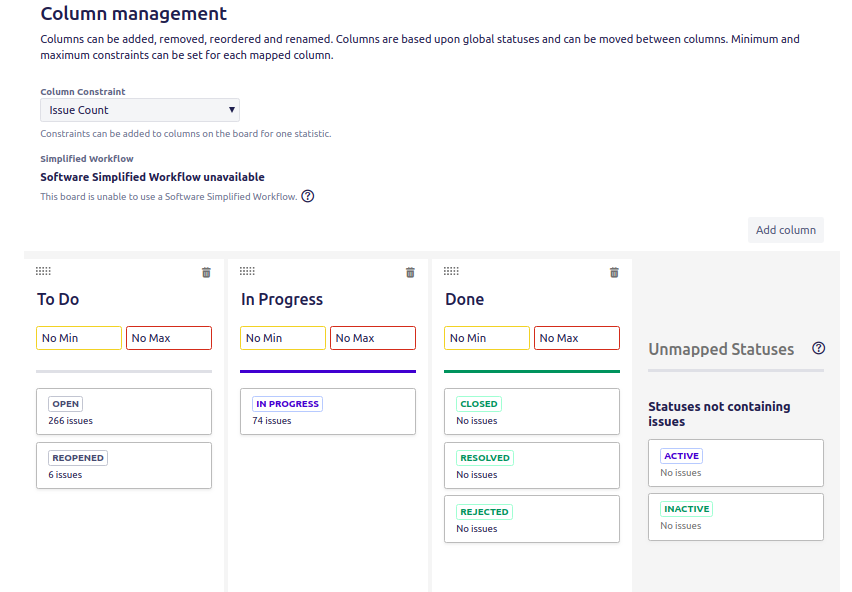Delete the In Progress column via trash icon

pyautogui.click(x=410, y=273)
